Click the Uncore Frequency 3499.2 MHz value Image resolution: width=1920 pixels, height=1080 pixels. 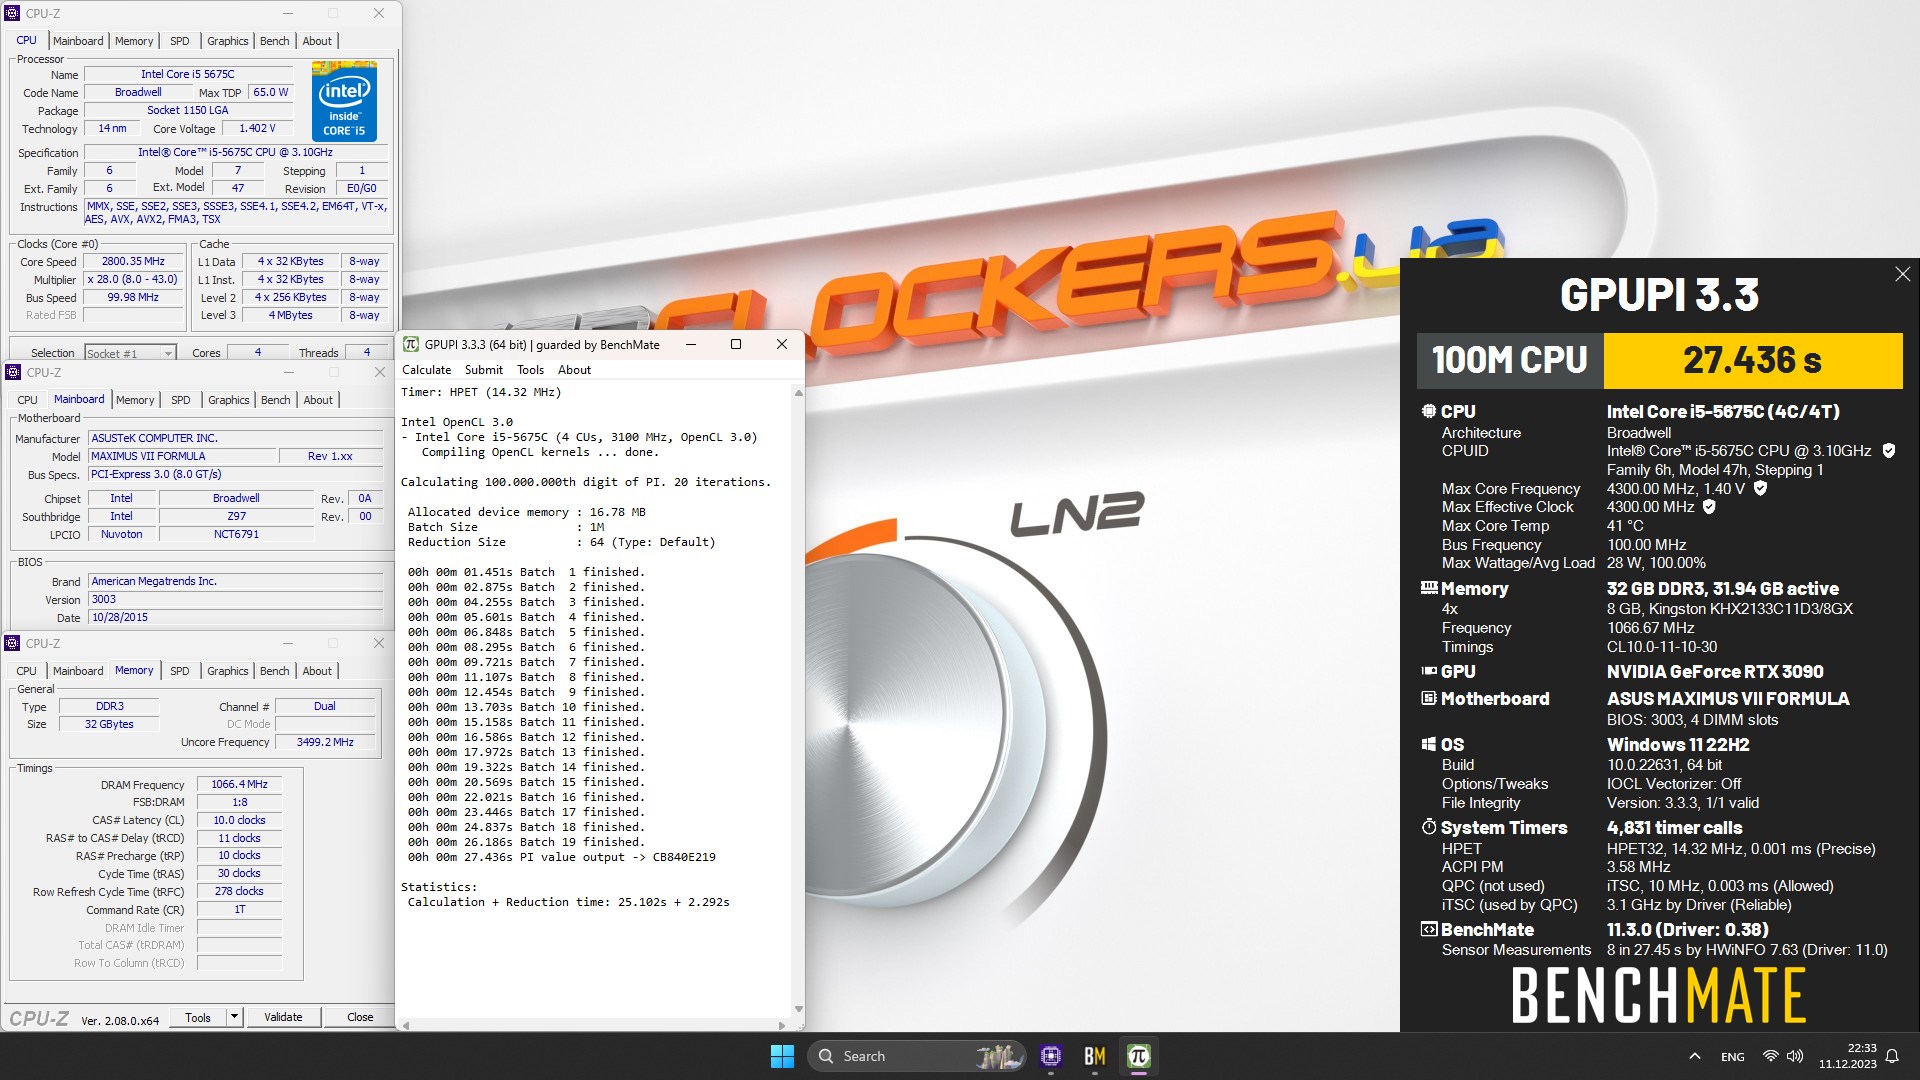(x=326, y=742)
